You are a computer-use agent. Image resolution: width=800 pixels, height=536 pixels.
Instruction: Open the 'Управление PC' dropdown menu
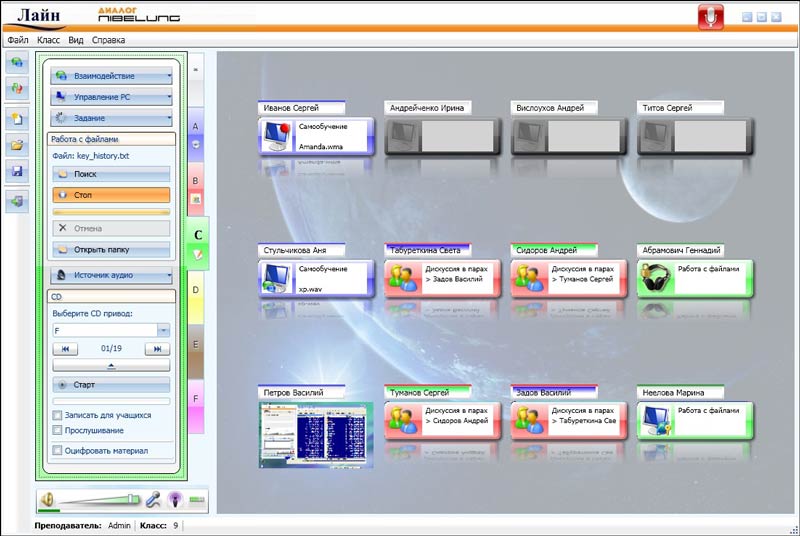(111, 97)
